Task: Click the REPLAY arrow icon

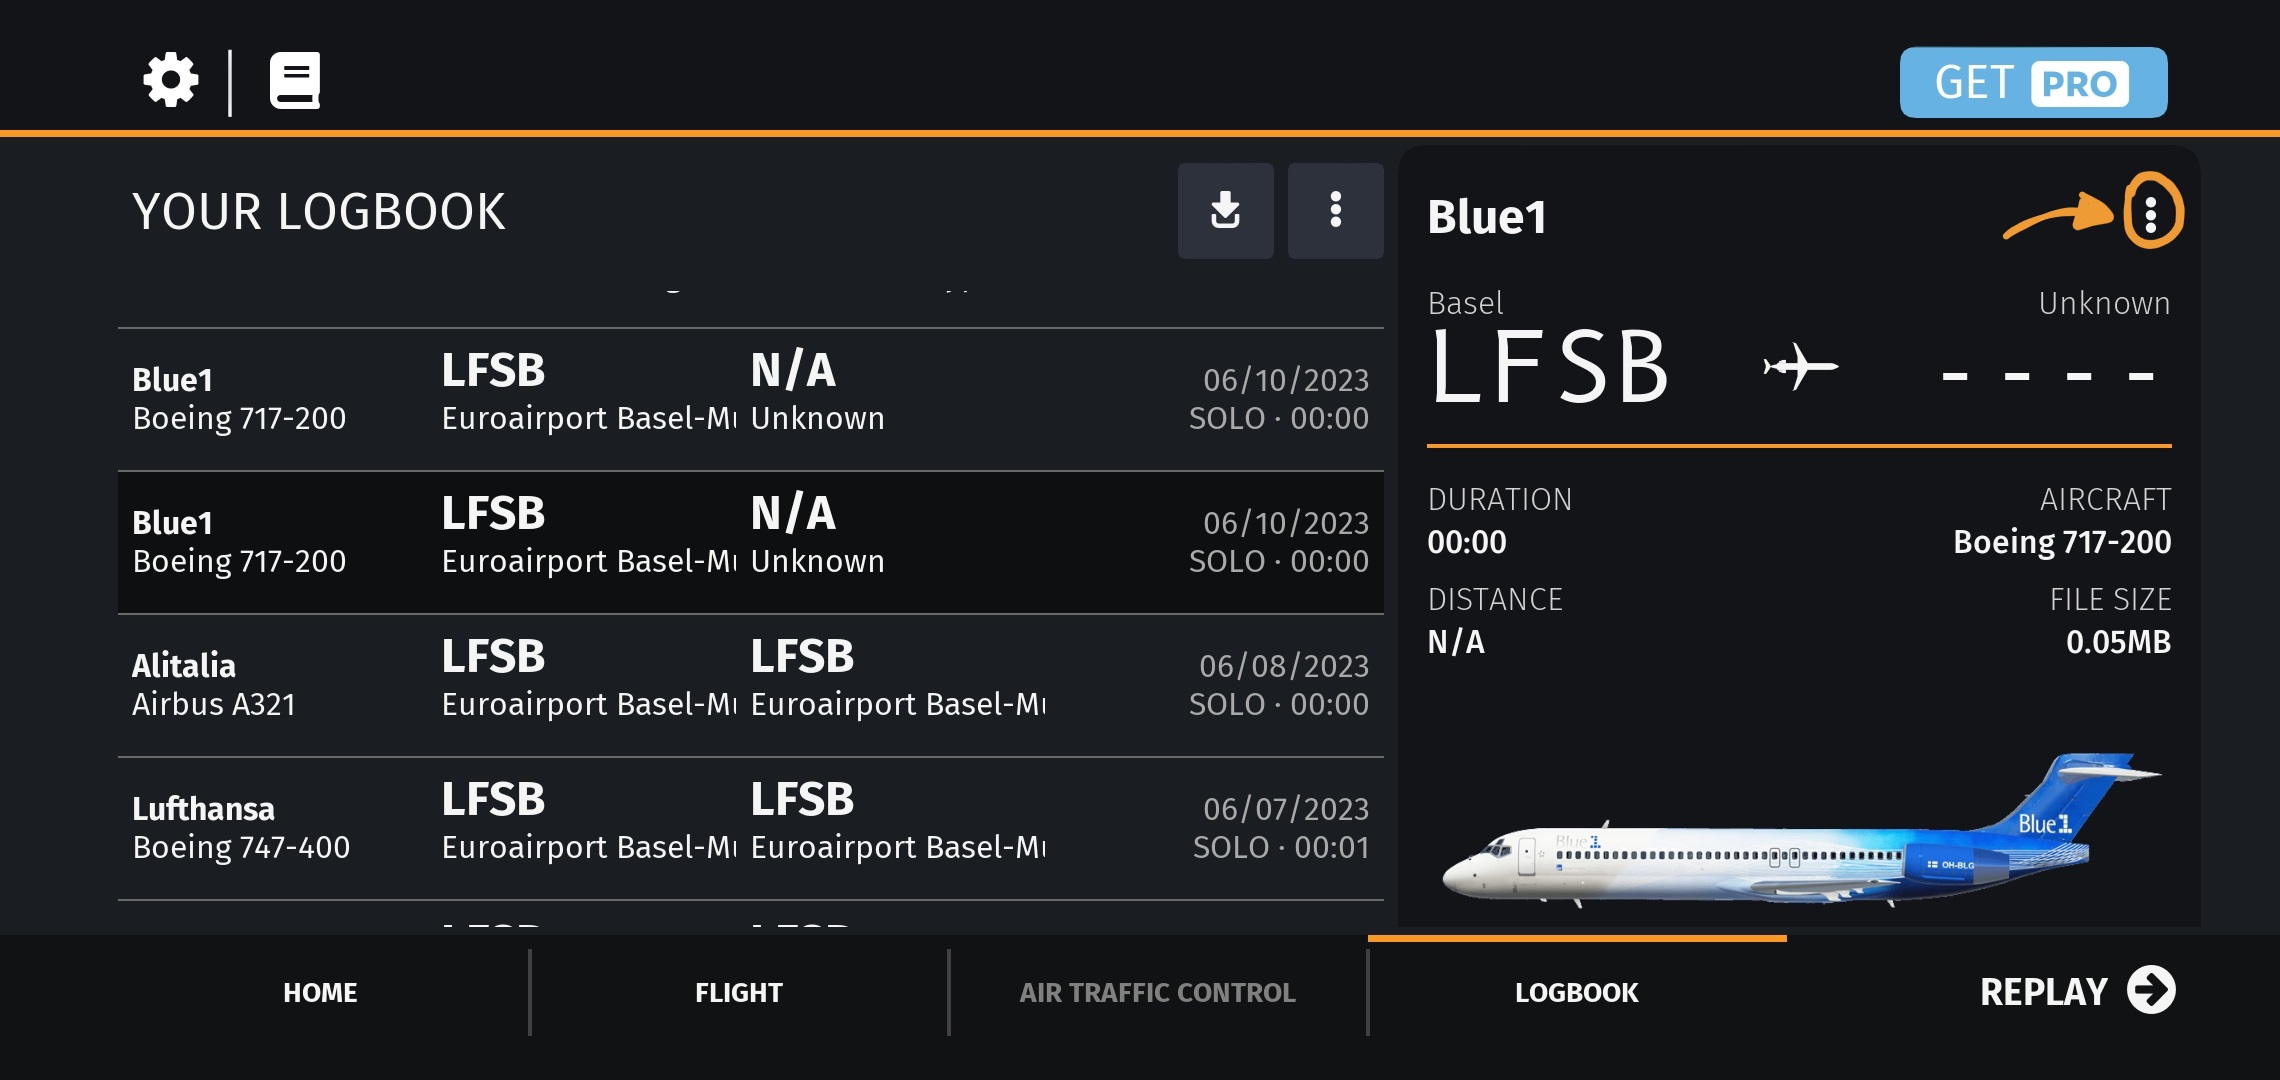Action: [2151, 990]
